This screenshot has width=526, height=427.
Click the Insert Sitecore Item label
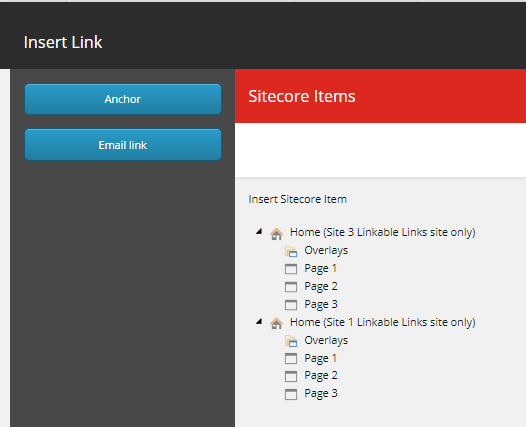[298, 199]
